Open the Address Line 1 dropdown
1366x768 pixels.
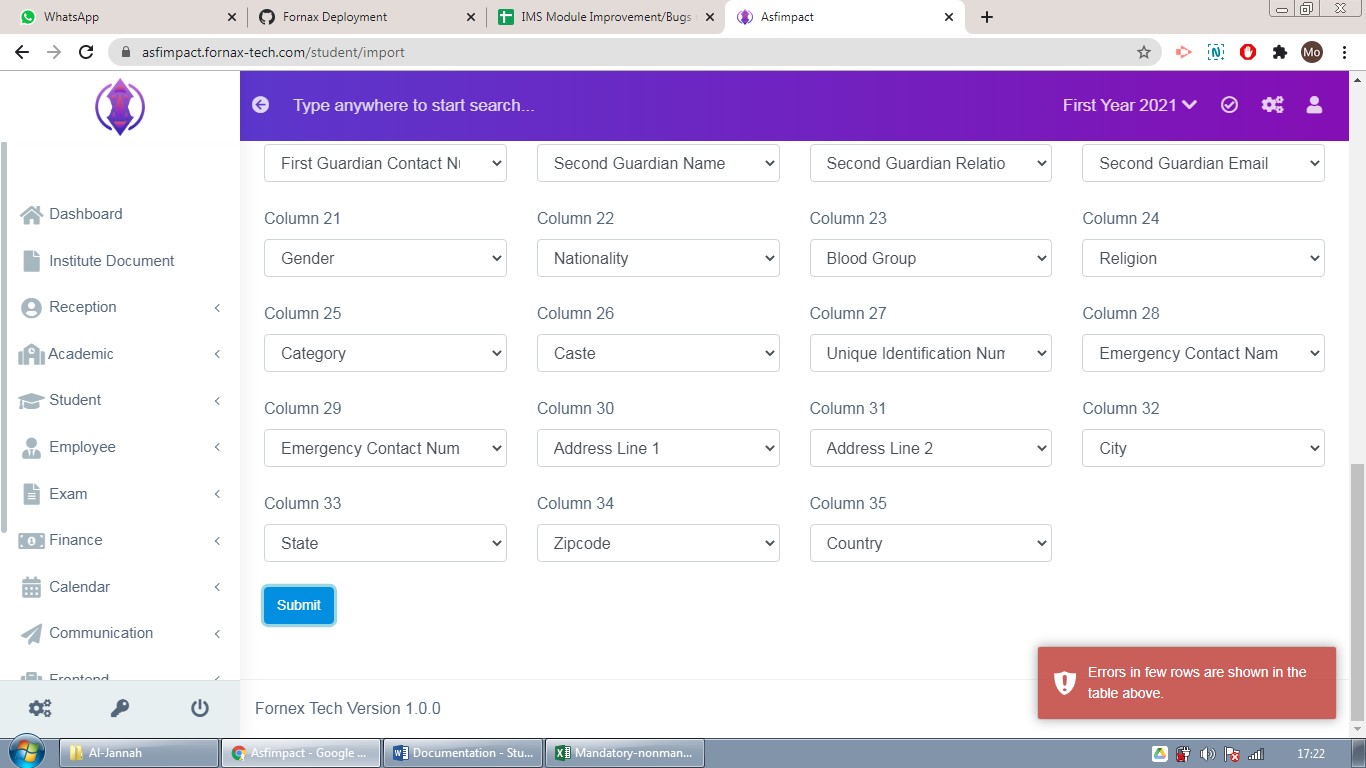tap(658, 448)
